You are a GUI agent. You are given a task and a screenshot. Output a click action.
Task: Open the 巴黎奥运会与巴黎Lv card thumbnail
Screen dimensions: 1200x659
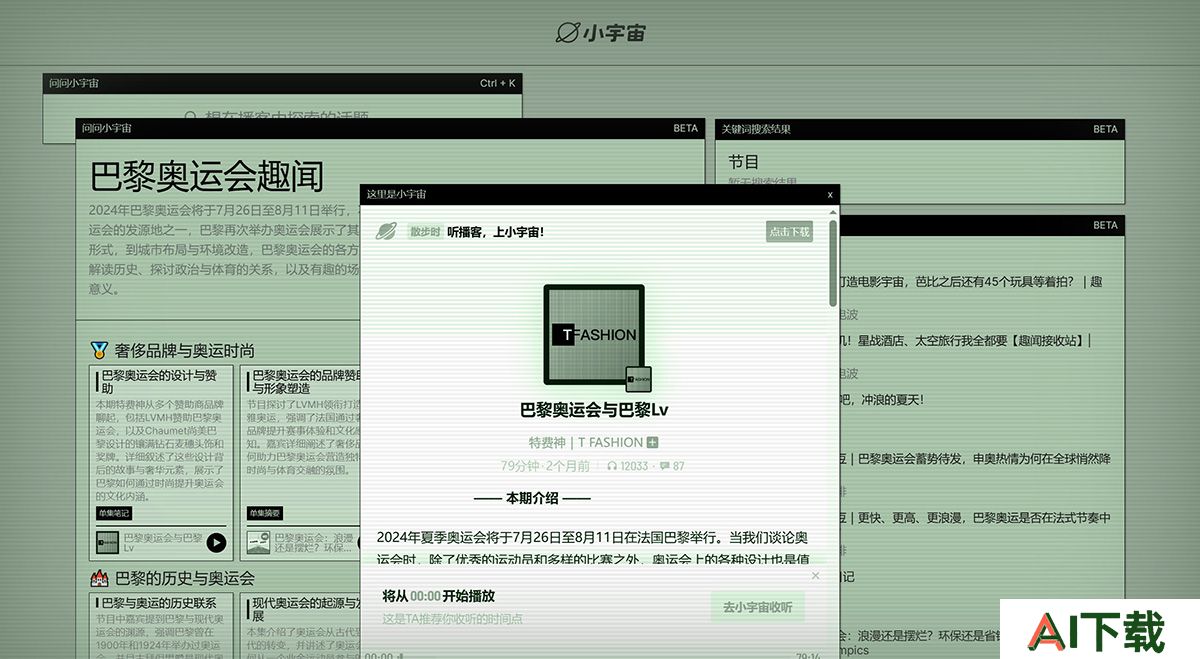(107, 543)
